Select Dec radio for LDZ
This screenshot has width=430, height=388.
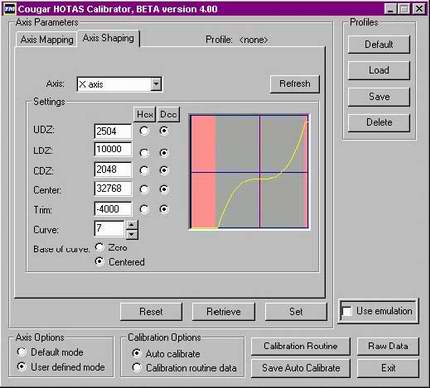click(163, 152)
